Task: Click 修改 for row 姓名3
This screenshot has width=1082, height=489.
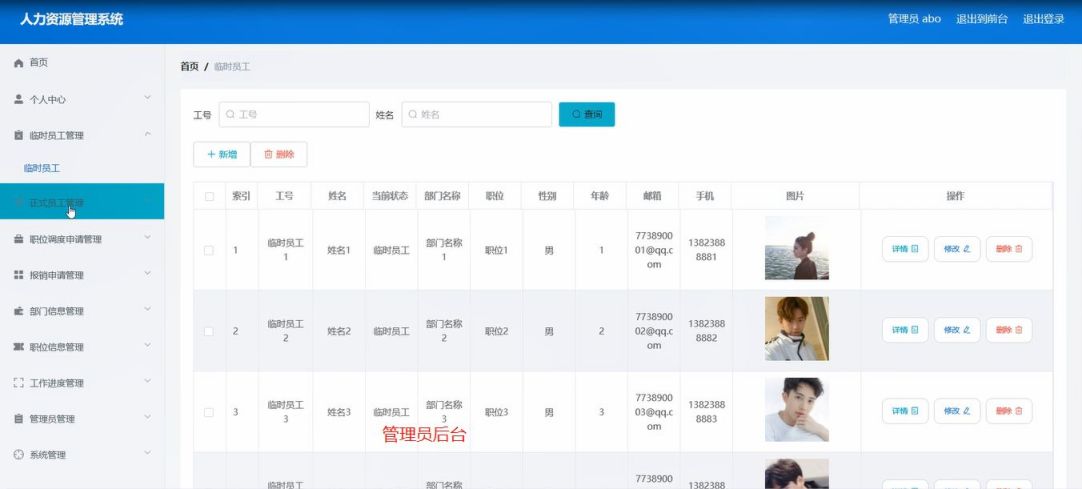Action: [957, 410]
